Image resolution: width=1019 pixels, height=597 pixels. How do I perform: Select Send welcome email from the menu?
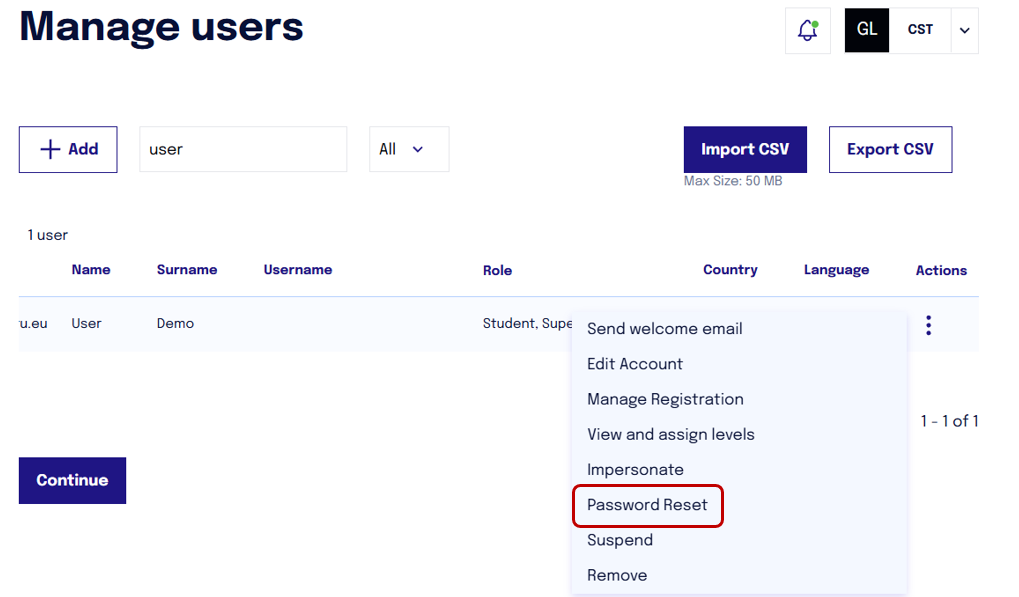(x=664, y=328)
